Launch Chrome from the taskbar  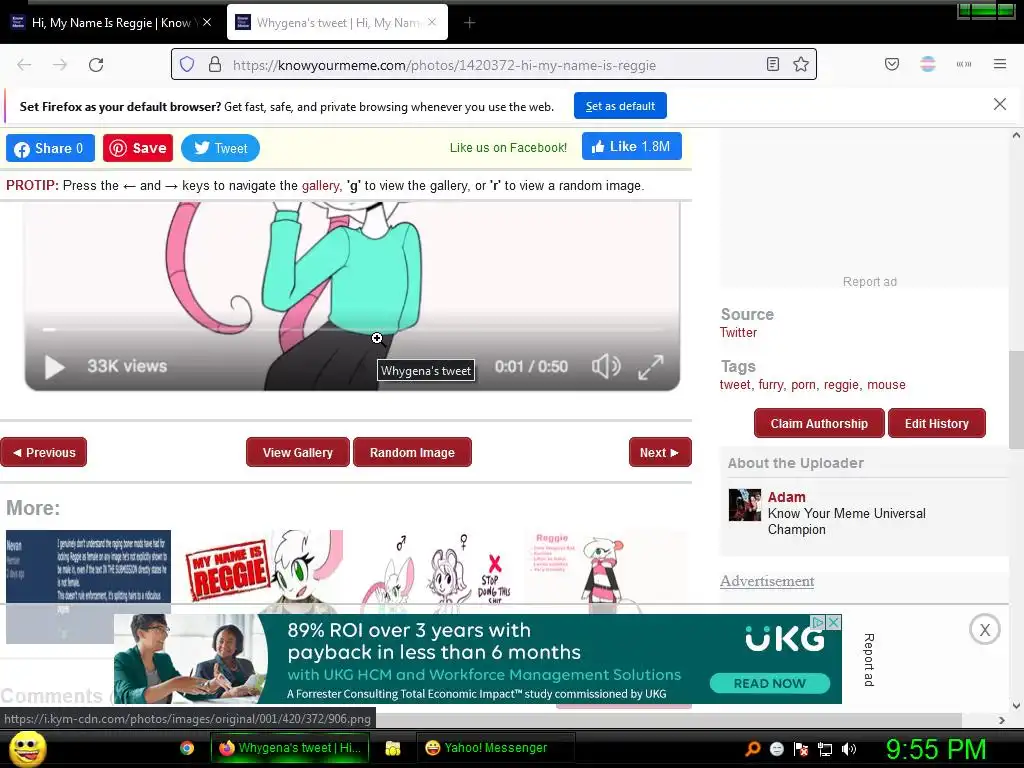[187, 748]
